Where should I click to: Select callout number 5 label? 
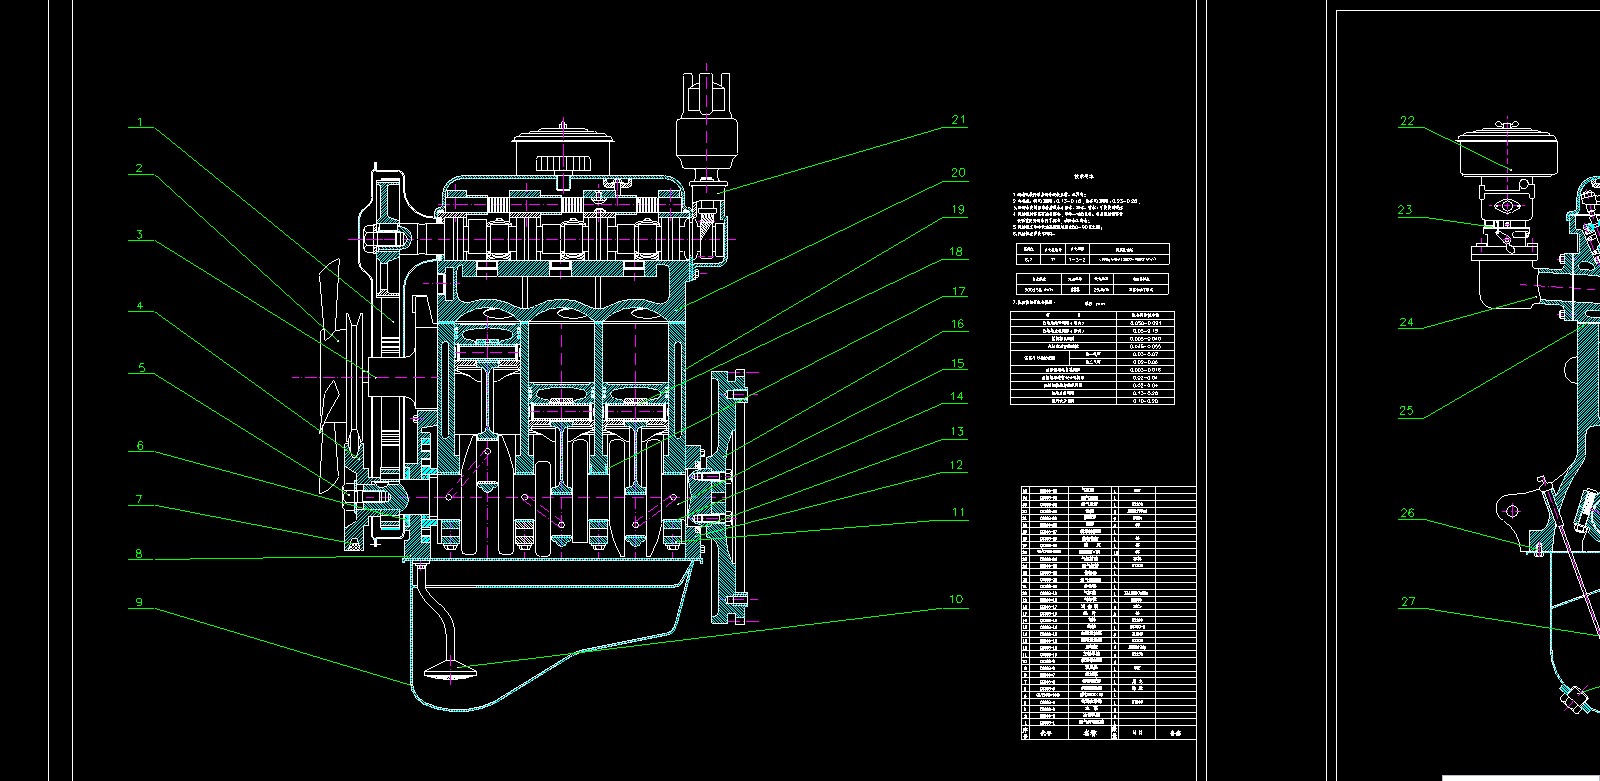tap(141, 368)
